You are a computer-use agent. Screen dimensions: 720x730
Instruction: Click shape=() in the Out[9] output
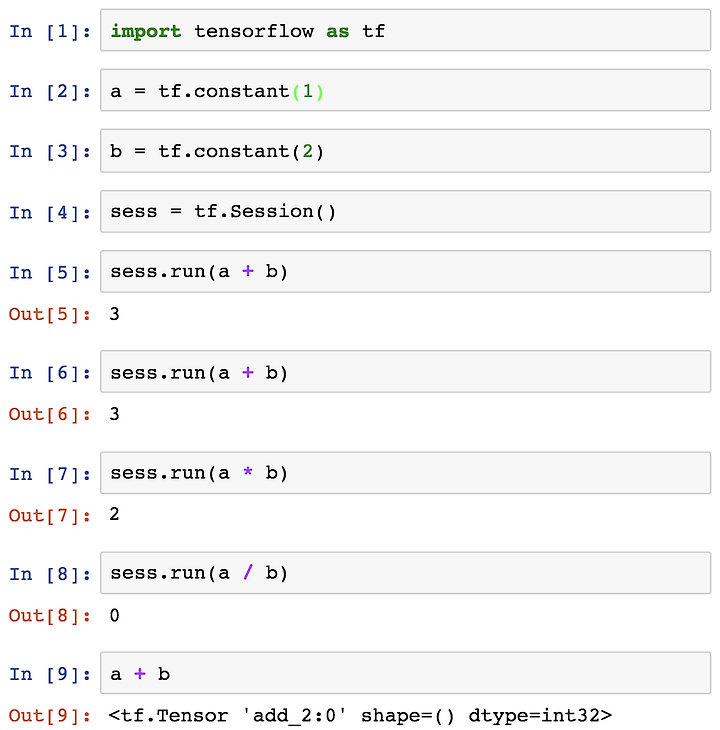pyautogui.click(x=408, y=716)
